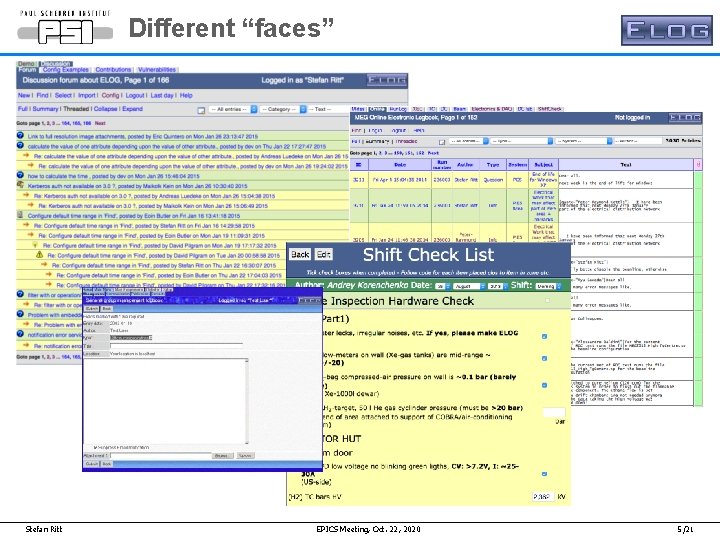Open the first filter dropdown in MEG logbook
Viewport: 720px width, 540px height.
click(469, 141)
